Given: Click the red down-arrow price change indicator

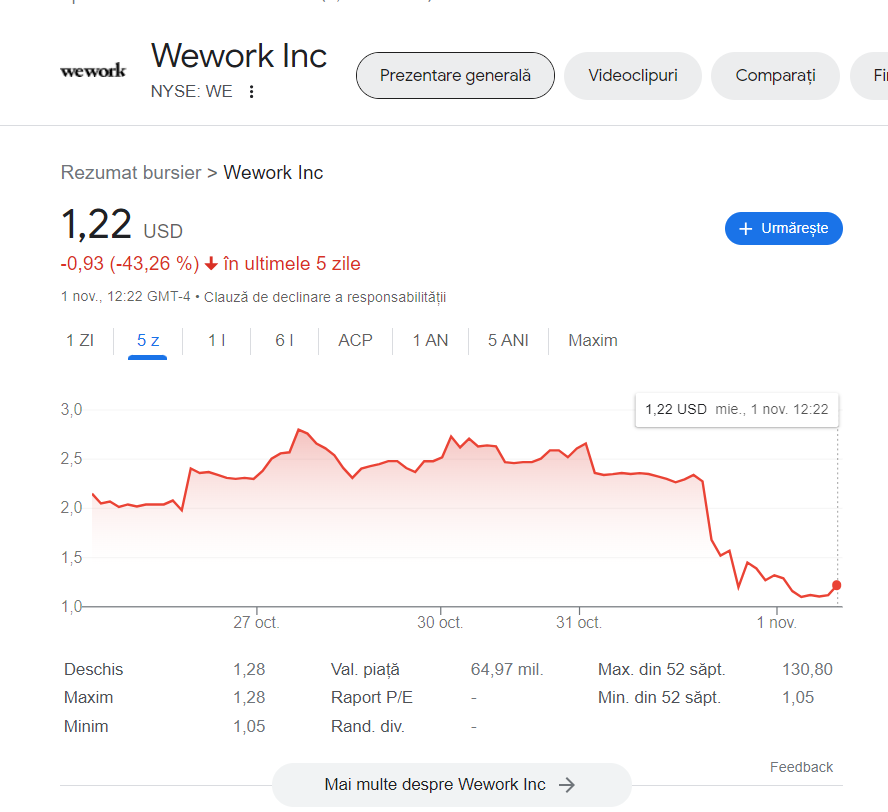Looking at the screenshot, I should pyautogui.click(x=211, y=264).
